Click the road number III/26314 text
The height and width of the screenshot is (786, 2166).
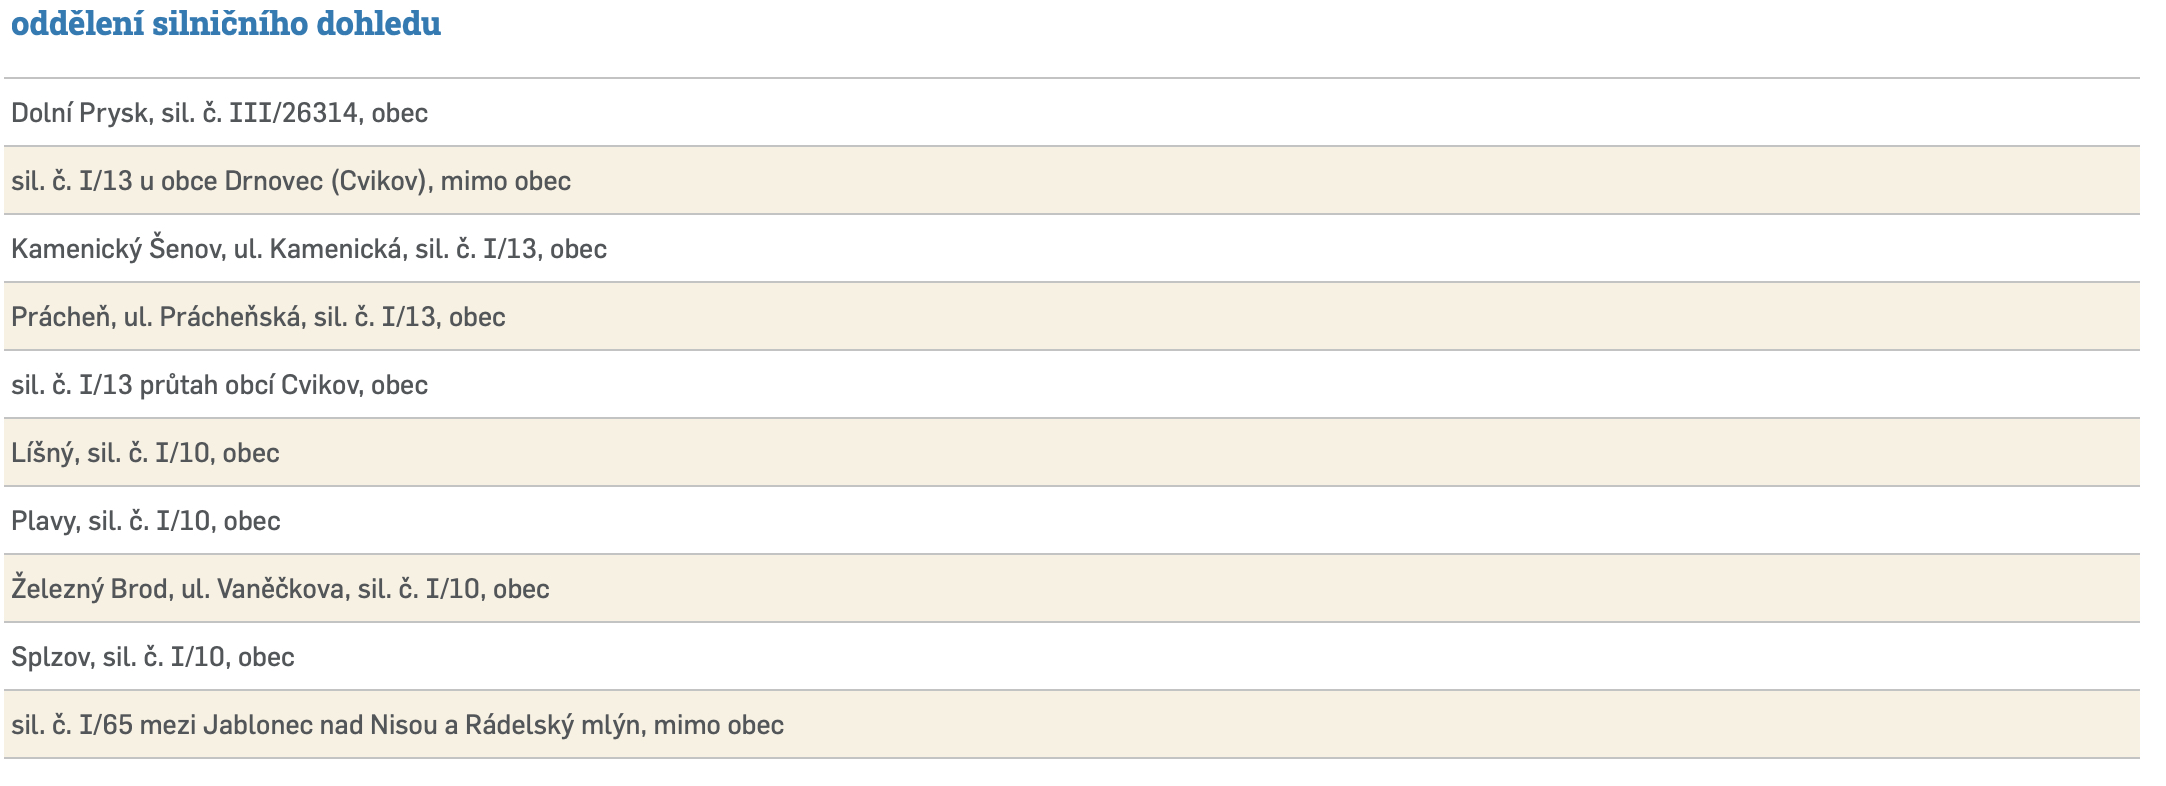(293, 113)
